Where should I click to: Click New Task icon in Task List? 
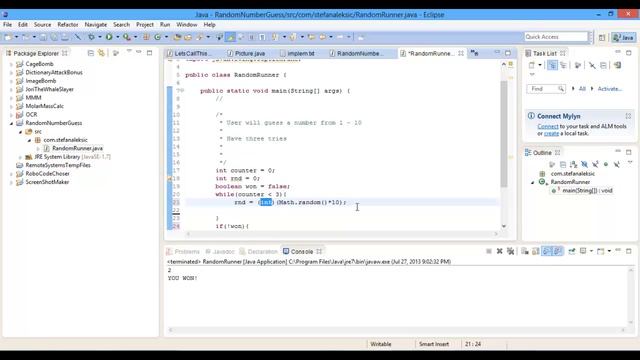click(531, 65)
